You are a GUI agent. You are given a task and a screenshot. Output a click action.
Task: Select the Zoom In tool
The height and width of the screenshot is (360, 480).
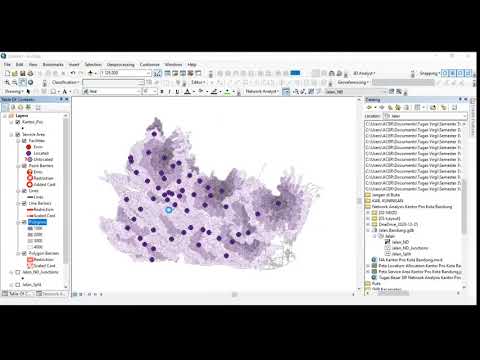point(7,82)
